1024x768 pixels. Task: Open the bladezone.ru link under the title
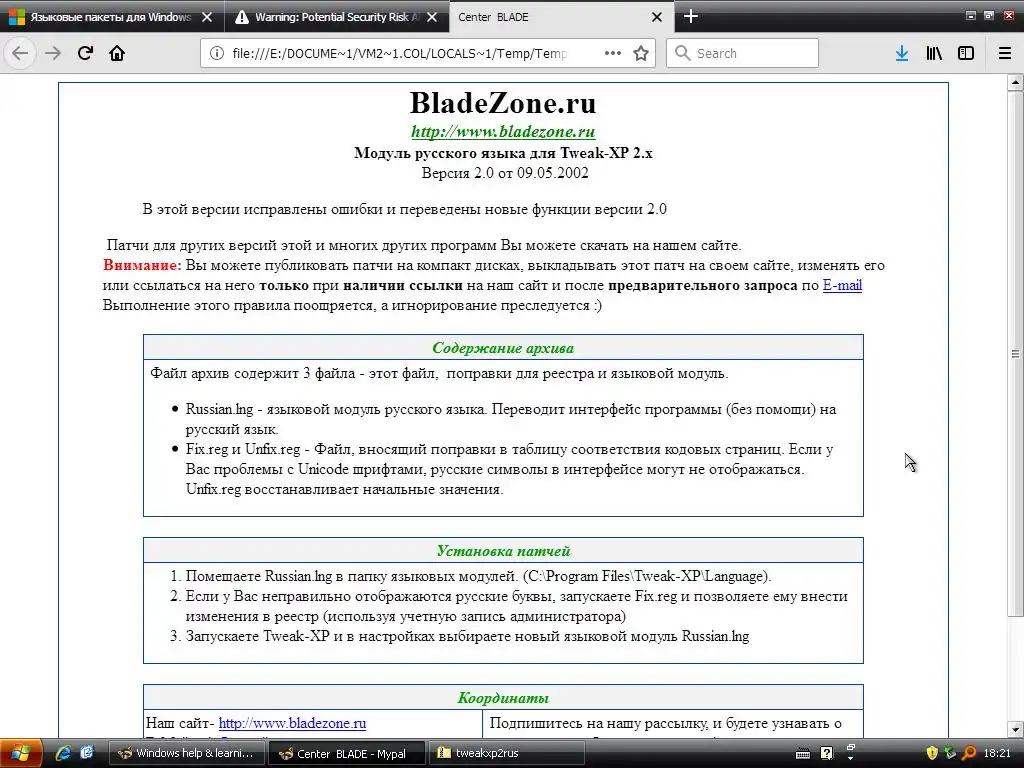click(503, 131)
